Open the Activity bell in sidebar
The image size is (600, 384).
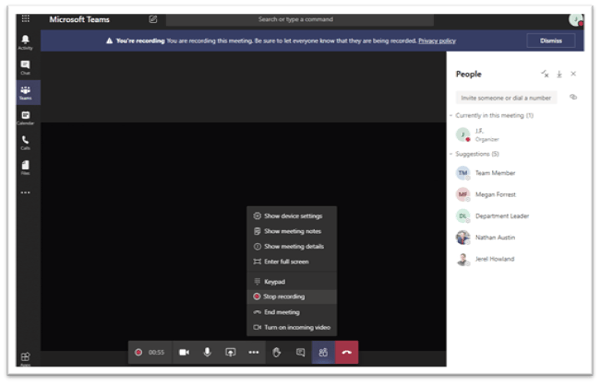(x=25, y=42)
